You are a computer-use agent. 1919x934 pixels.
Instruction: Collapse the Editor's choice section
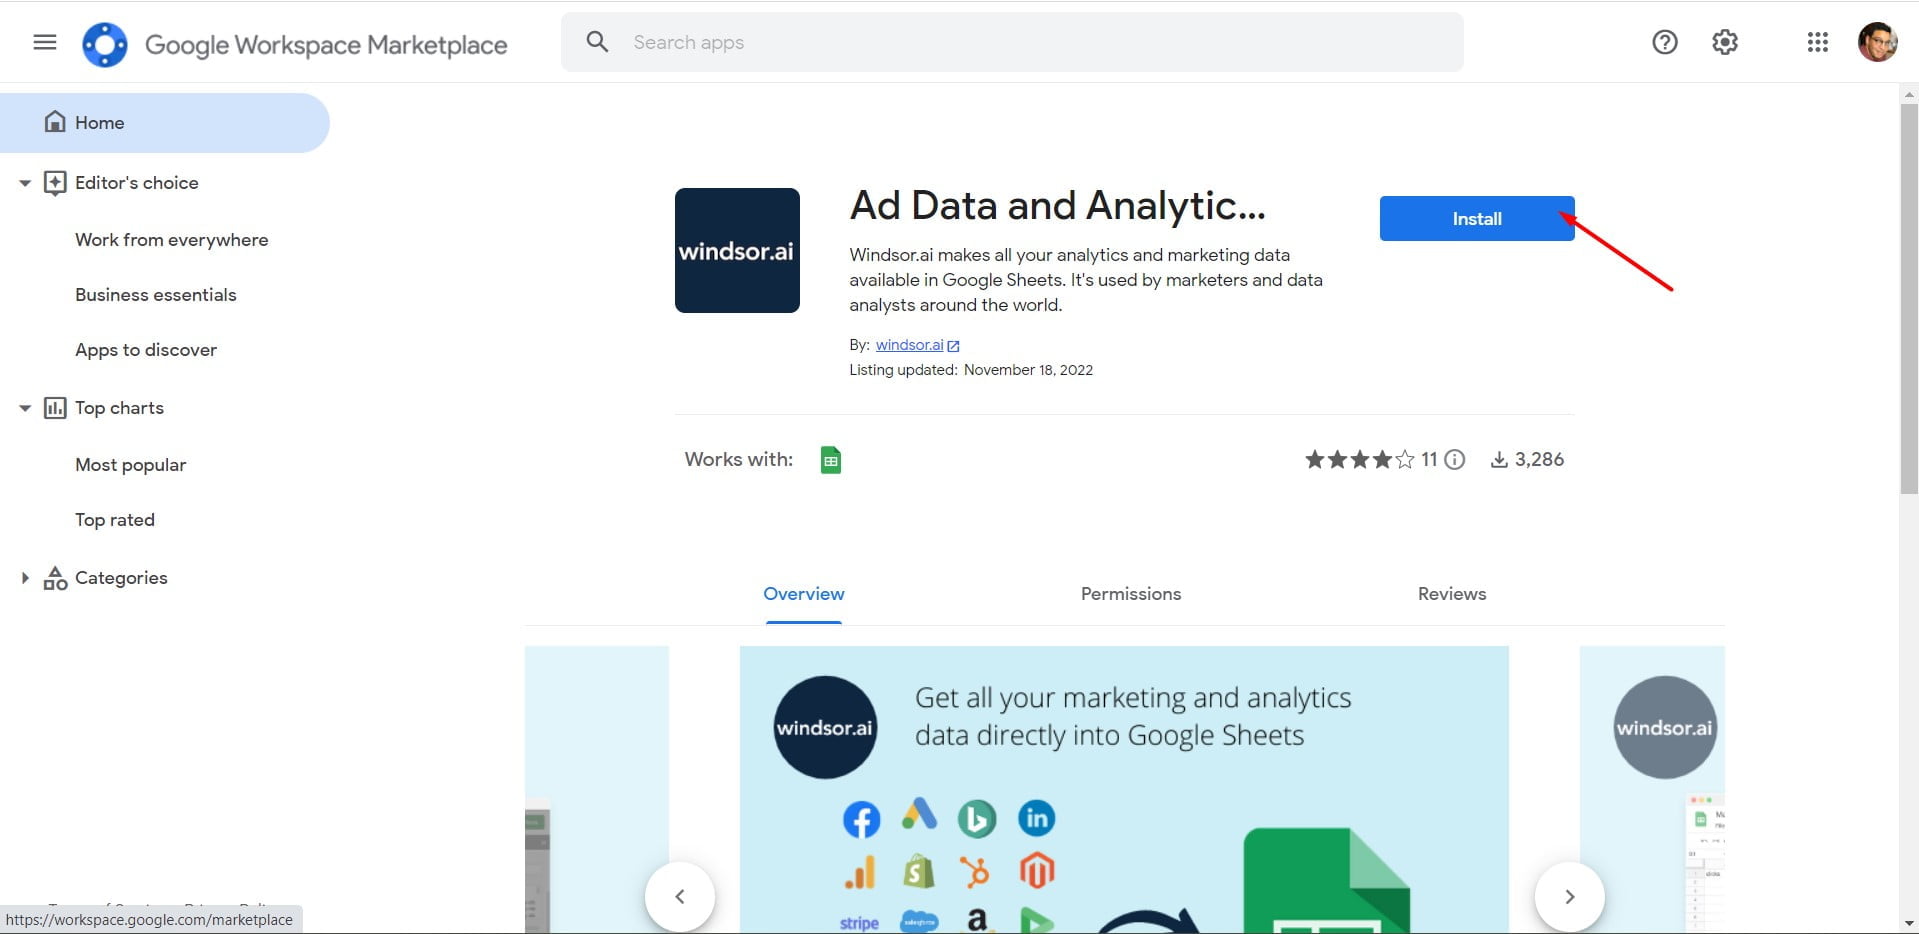tap(25, 183)
